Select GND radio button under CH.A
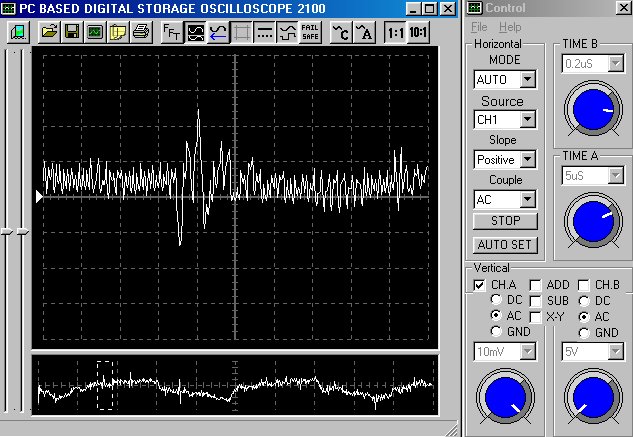The image size is (633, 437). pos(497,333)
